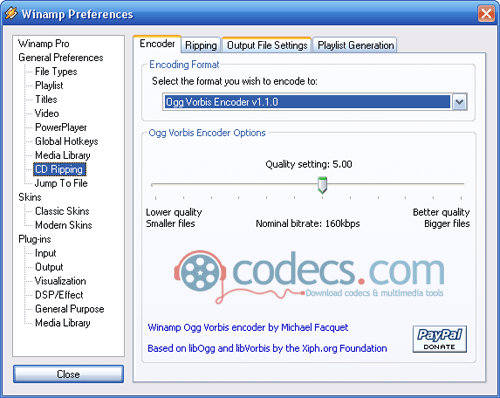Screen dimensions: 500x398
Task: Click the PayPal Donate button
Action: click(439, 339)
